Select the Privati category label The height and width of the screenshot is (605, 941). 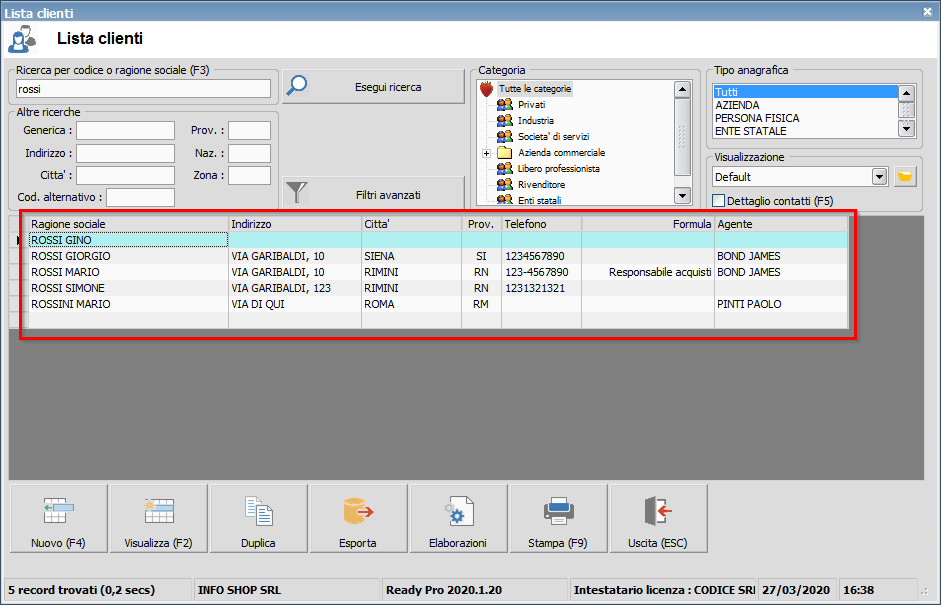point(532,104)
